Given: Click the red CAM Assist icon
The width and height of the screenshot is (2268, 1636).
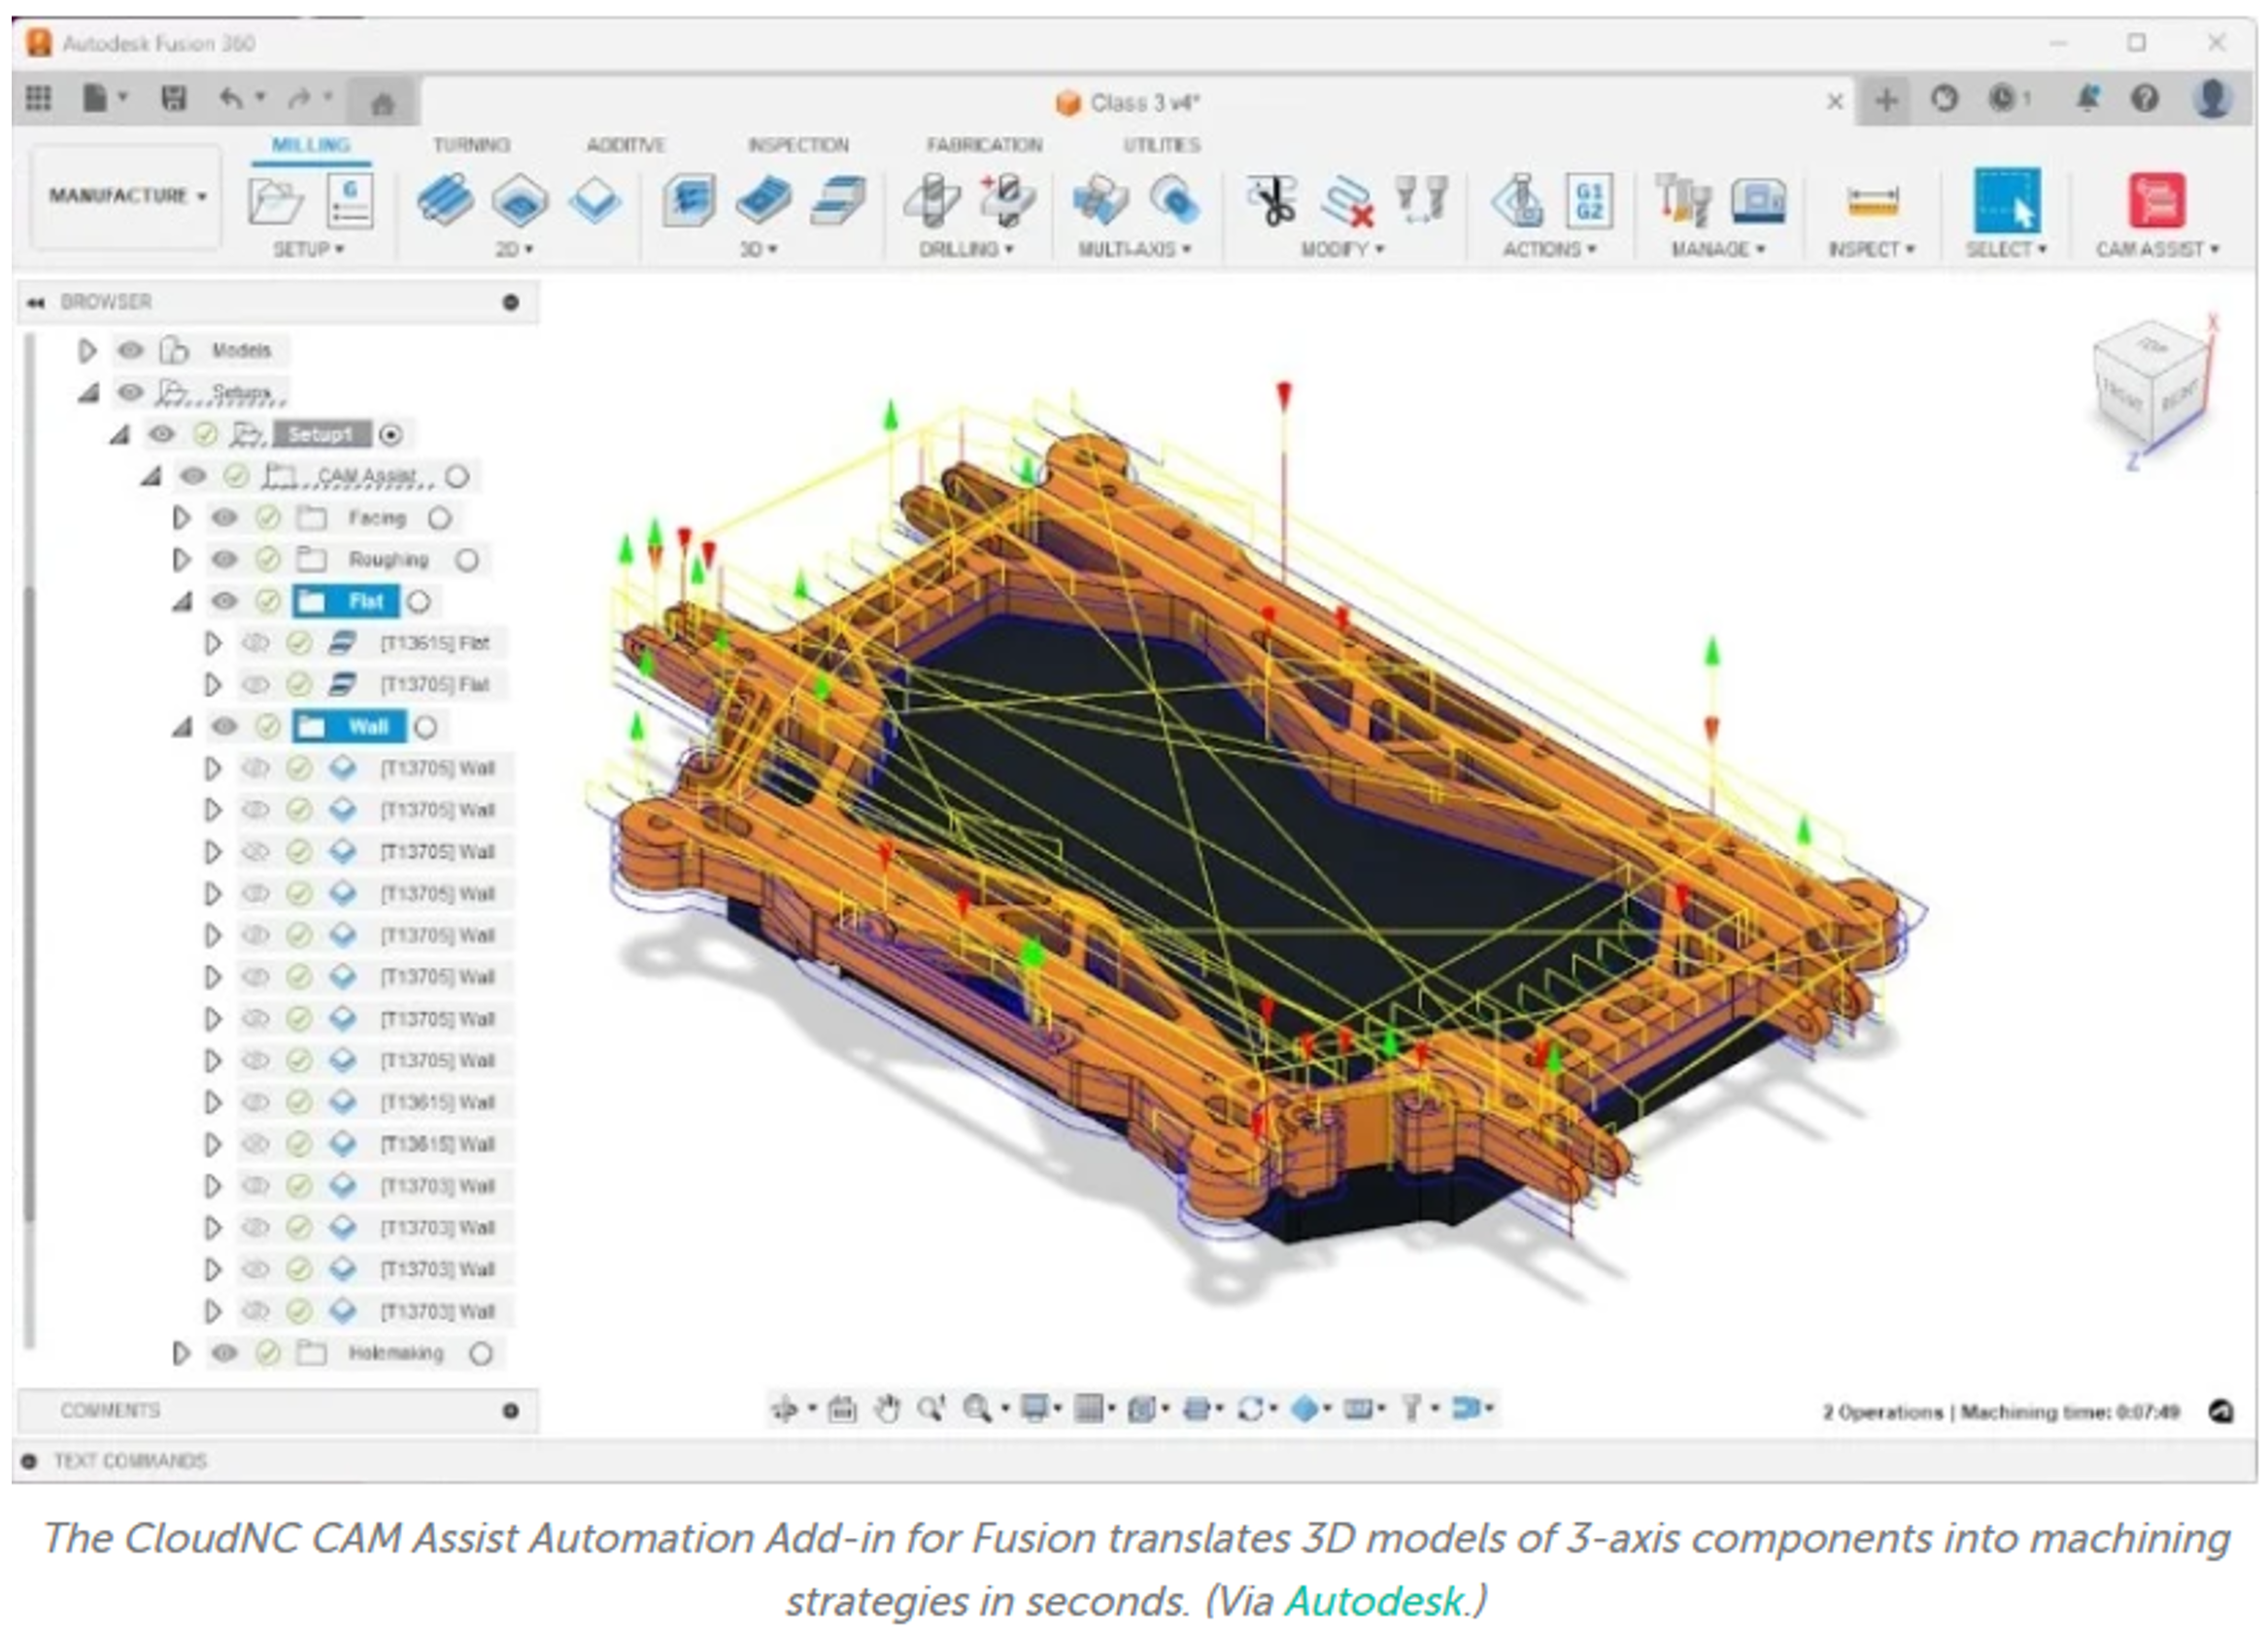Looking at the screenshot, I should pos(2157,200).
